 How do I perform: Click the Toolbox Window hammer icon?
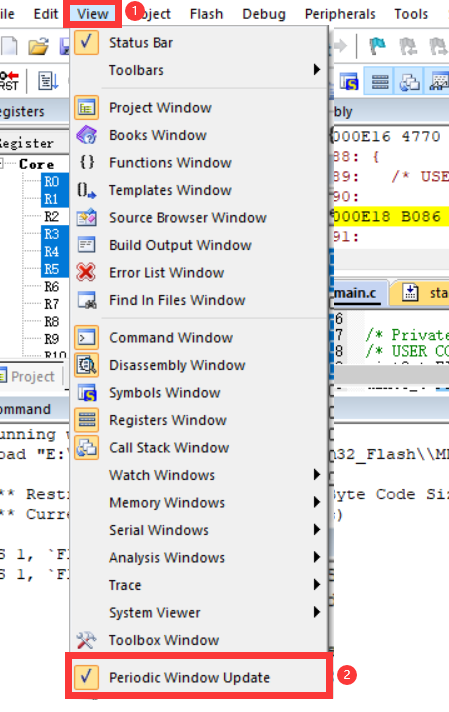tap(86, 640)
